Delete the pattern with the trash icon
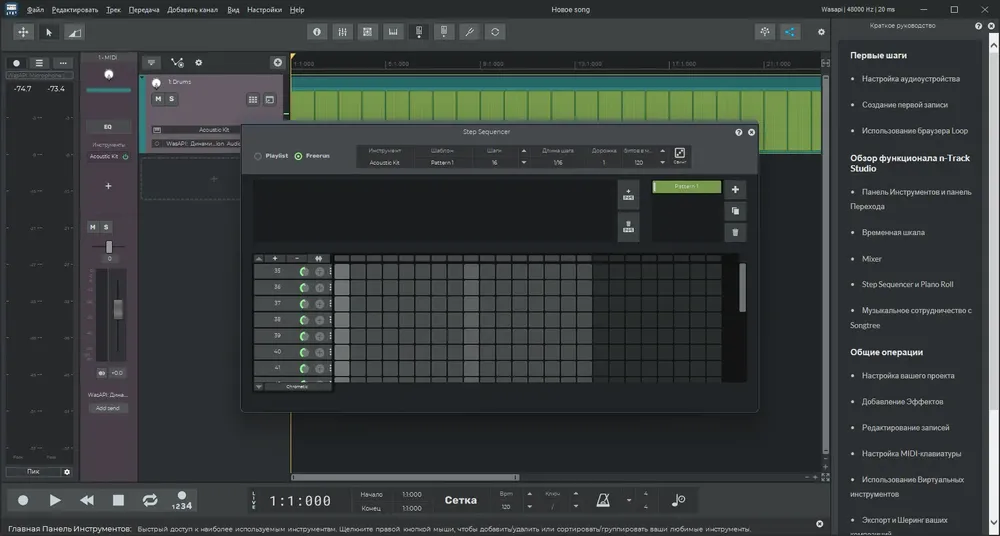 [x=735, y=232]
